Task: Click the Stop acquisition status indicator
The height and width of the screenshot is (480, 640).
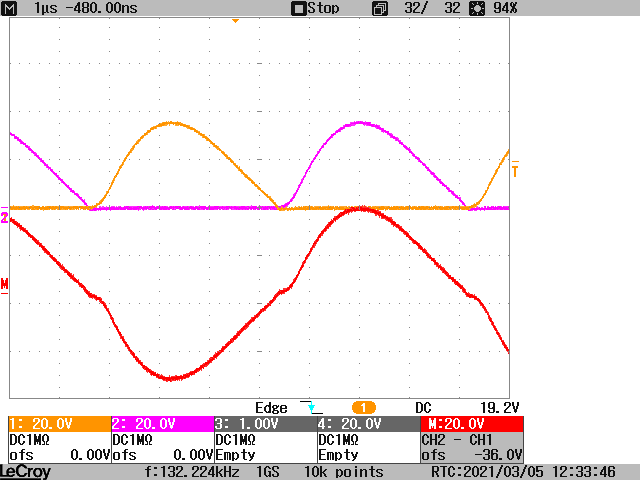Action: pyautogui.click(x=315, y=8)
